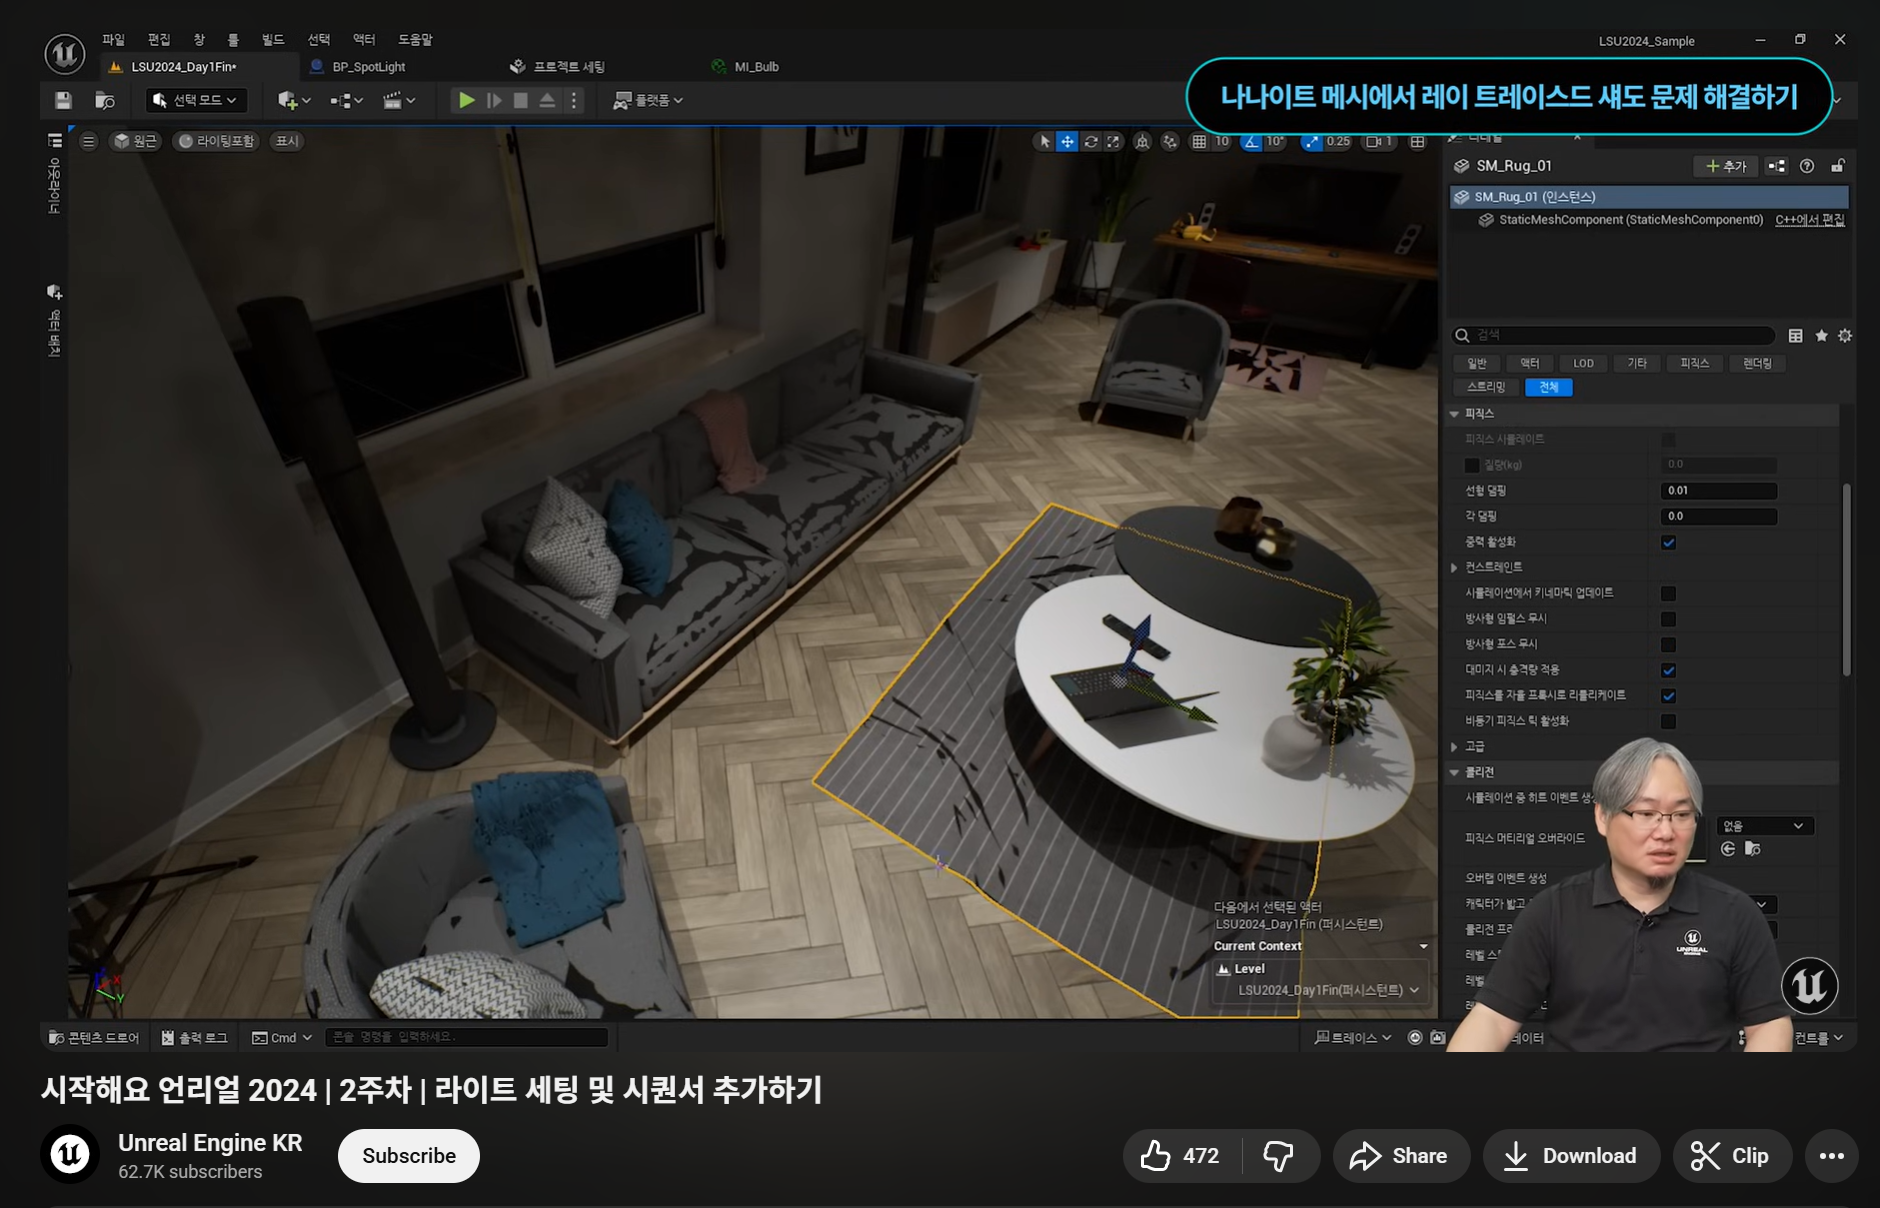Click the property matrix table icon
The image size is (1880, 1208).
click(x=1796, y=336)
